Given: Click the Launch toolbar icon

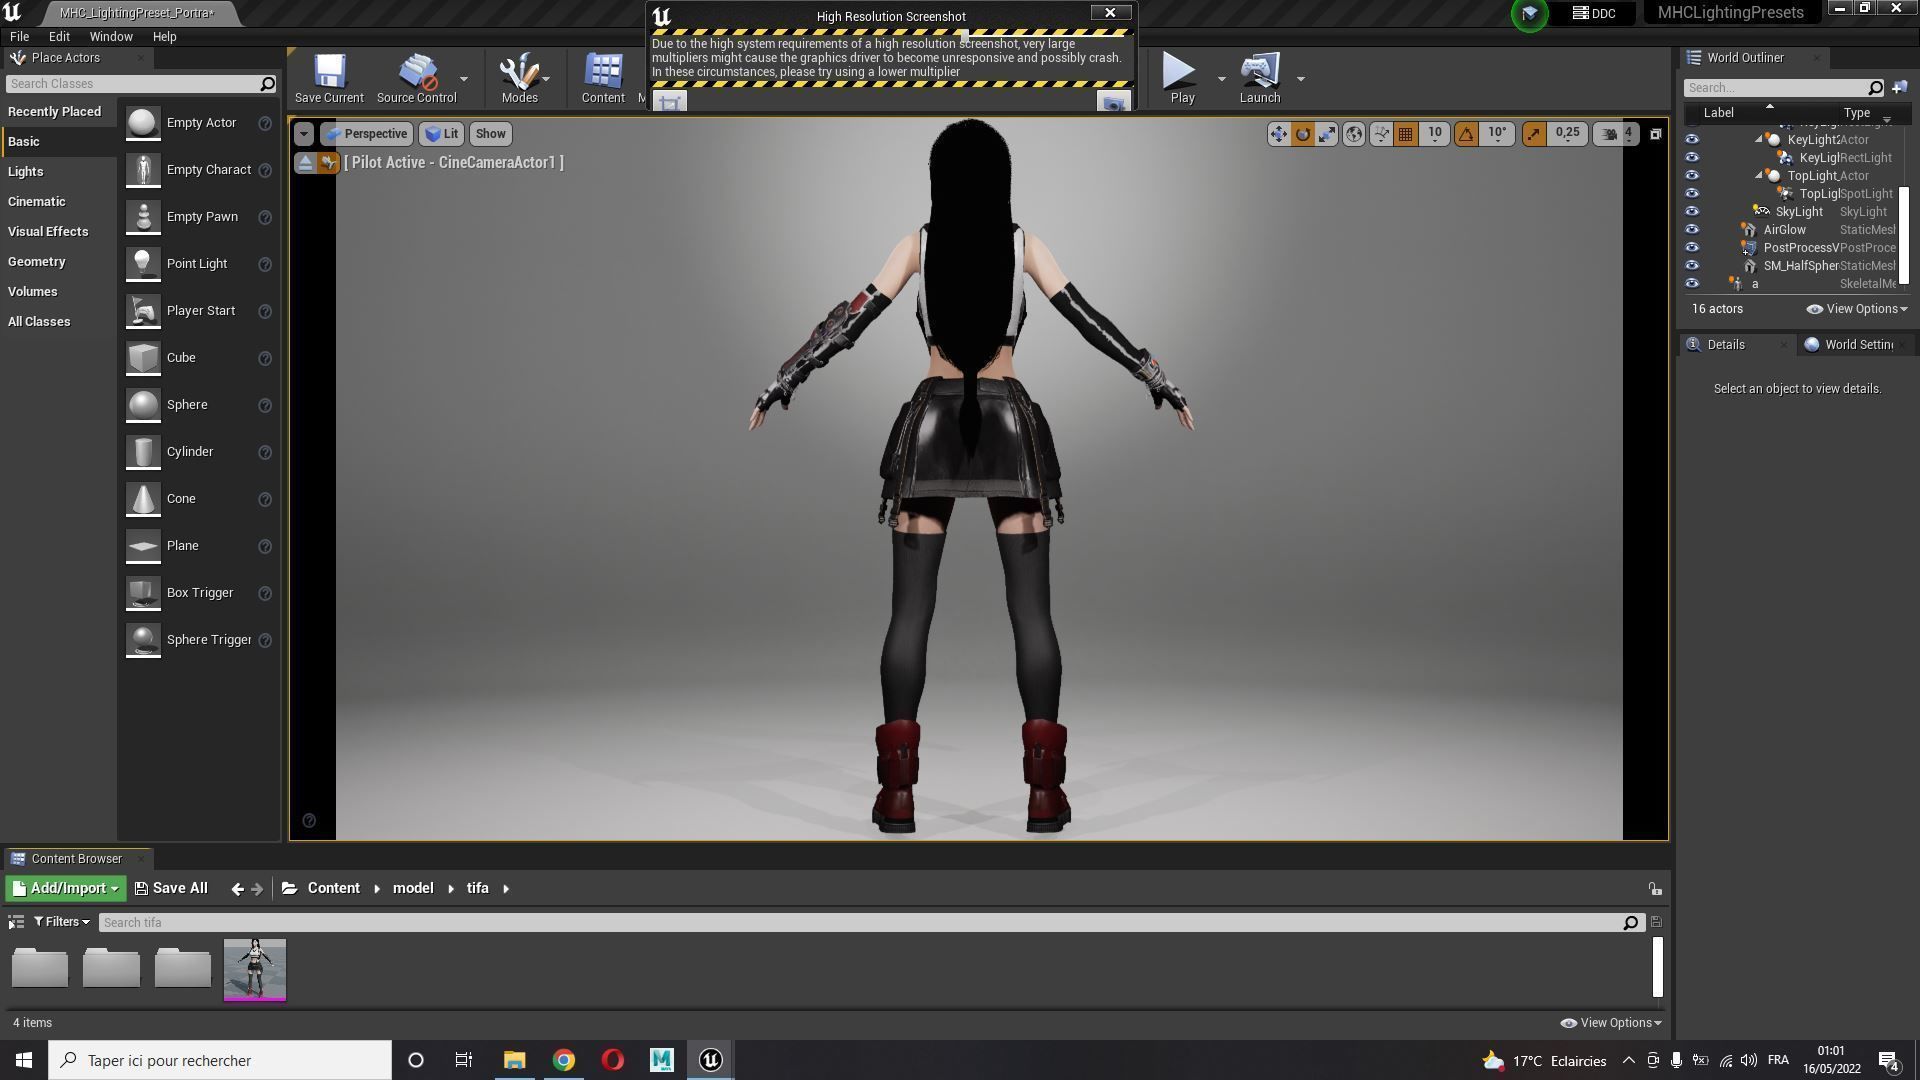Looking at the screenshot, I should tap(1260, 78).
